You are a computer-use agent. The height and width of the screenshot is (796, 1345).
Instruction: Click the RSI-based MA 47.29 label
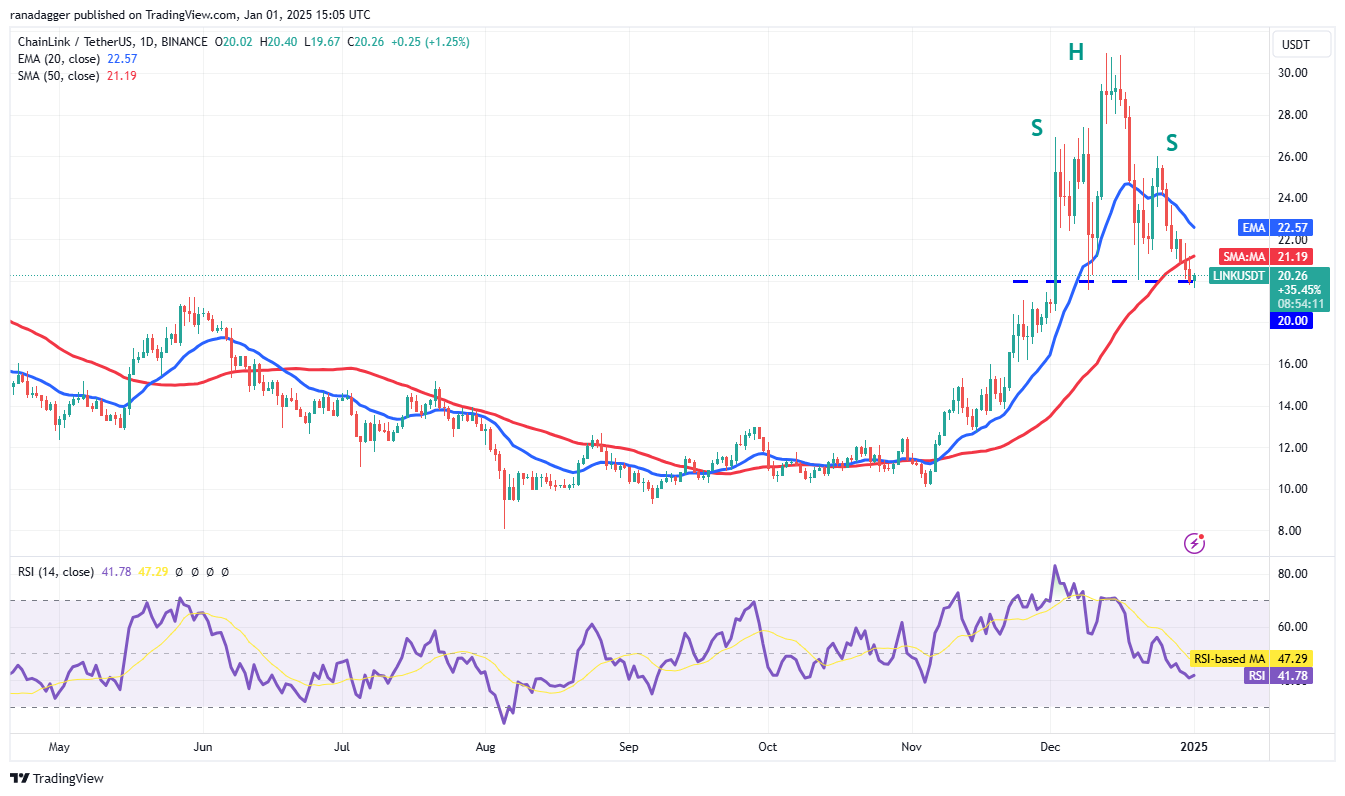[1249, 660]
